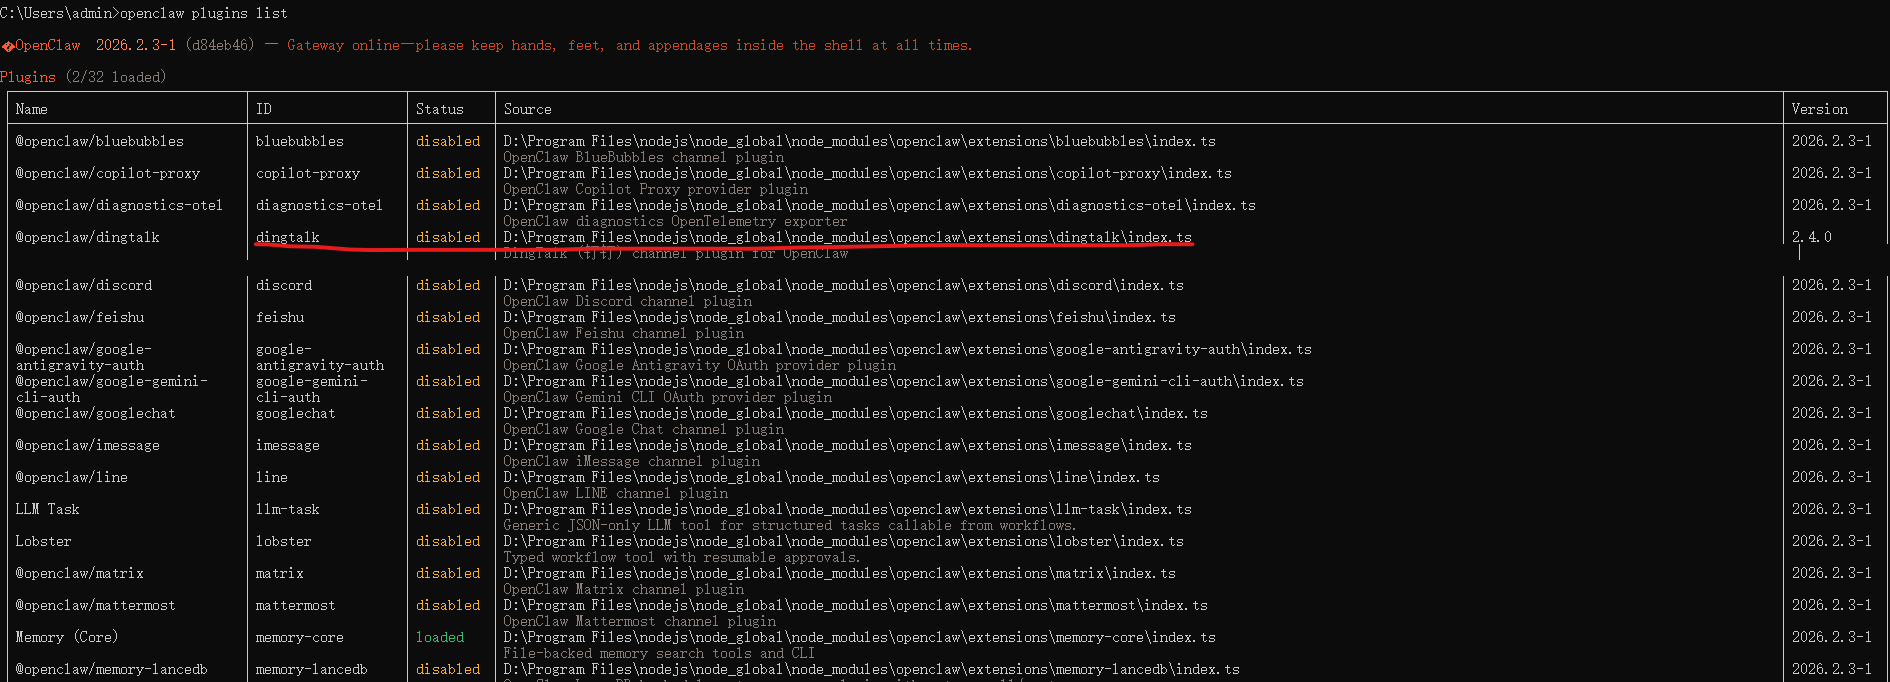Click the command text 'openclaw plugins list'
The width and height of the screenshot is (1890, 682).
204,13
